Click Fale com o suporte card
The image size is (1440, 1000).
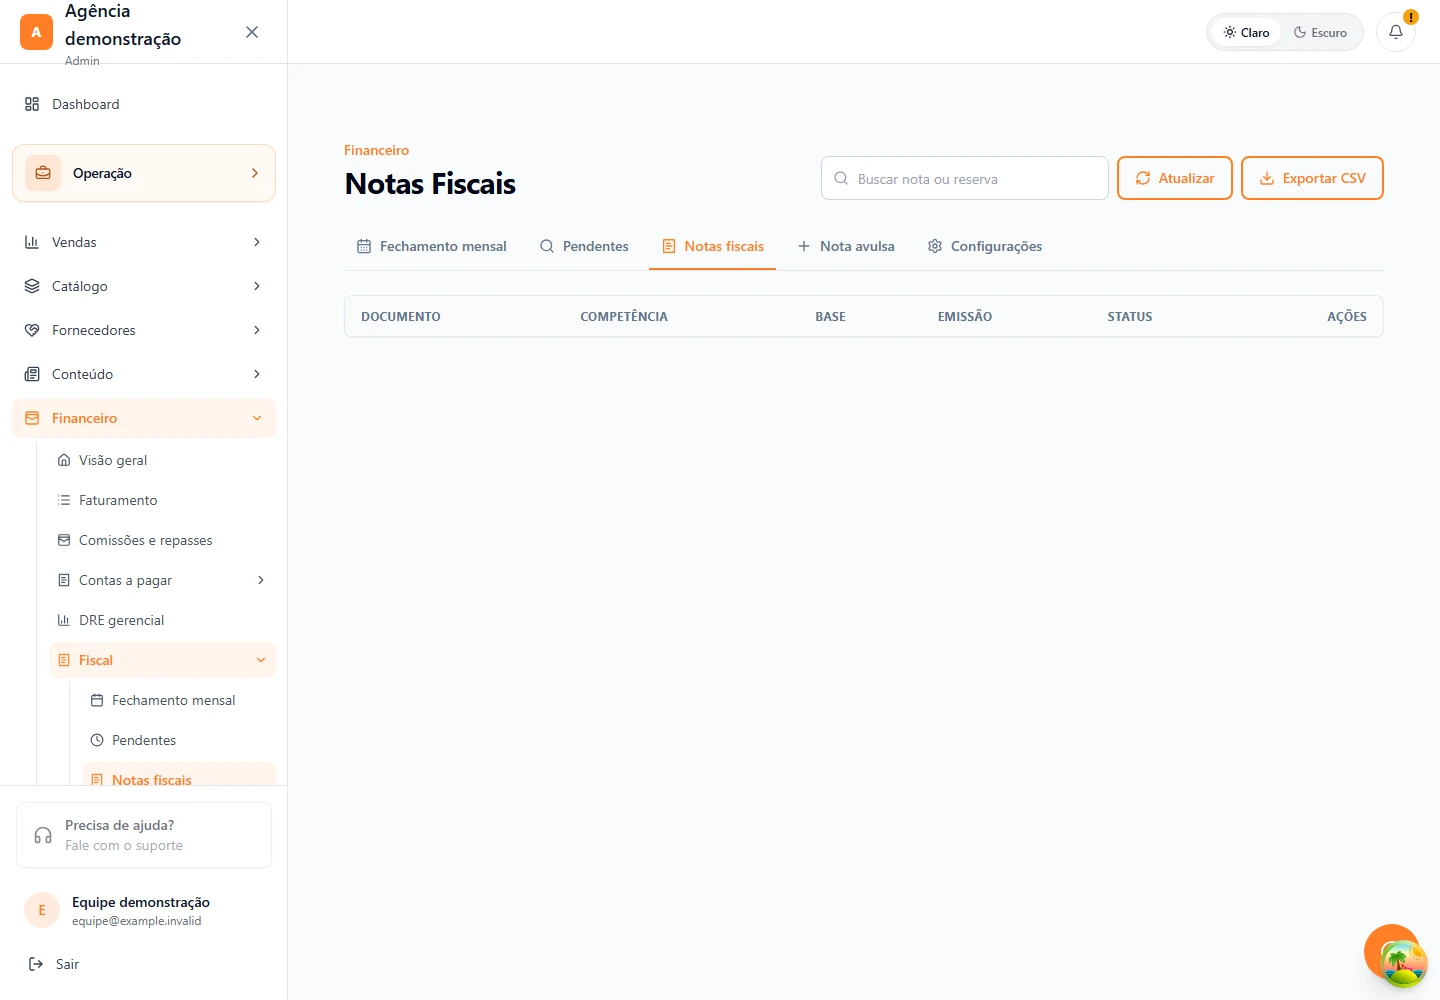[x=144, y=835]
